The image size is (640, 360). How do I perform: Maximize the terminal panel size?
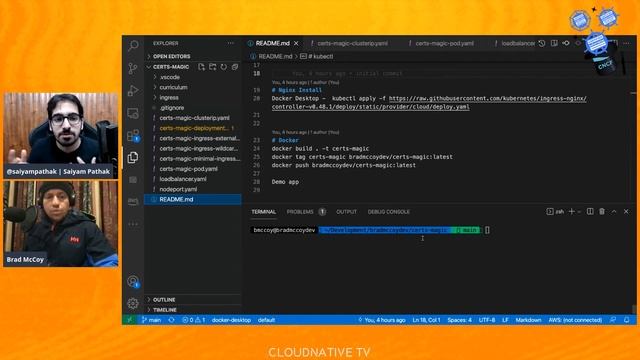pos(614,211)
